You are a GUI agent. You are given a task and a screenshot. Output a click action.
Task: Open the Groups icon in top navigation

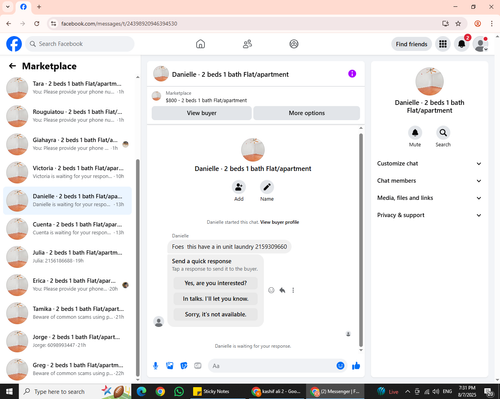point(294,44)
